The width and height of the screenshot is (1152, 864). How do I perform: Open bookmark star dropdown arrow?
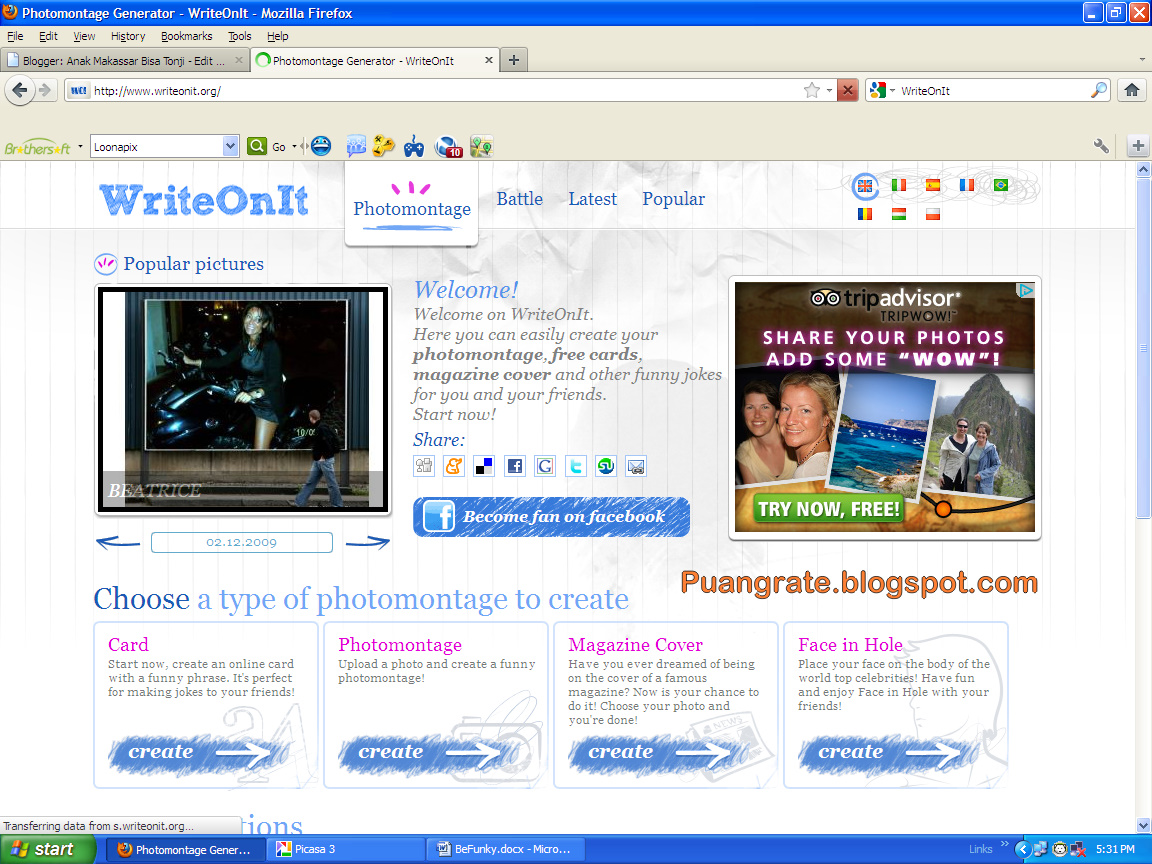pos(829,91)
